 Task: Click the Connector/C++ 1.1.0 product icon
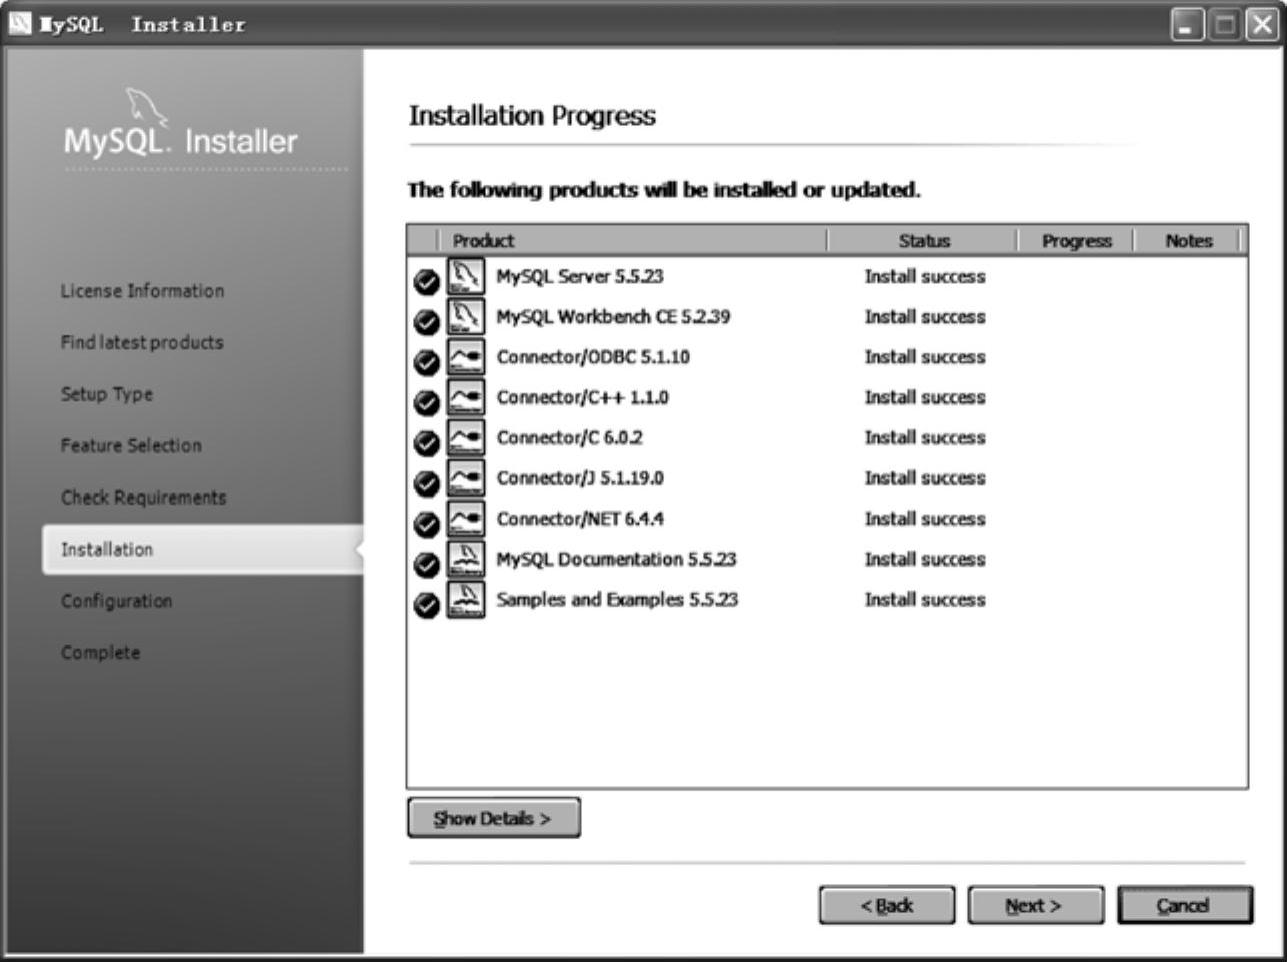point(466,397)
